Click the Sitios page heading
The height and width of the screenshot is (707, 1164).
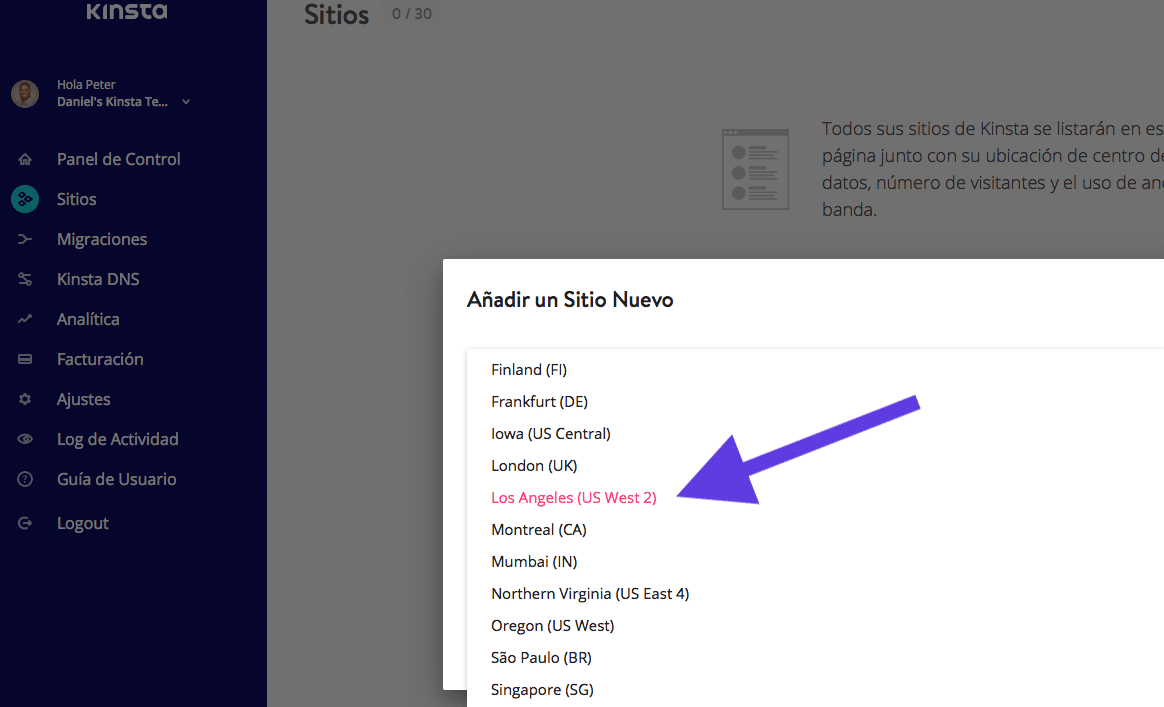tap(336, 14)
